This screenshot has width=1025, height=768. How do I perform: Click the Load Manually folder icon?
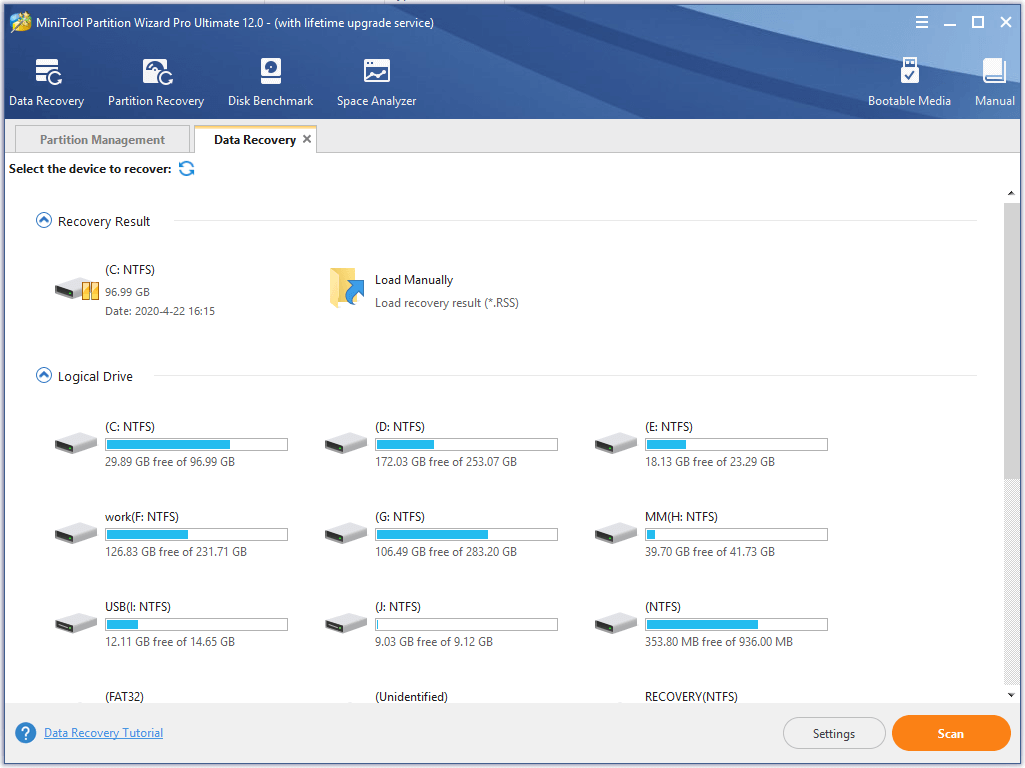[346, 288]
